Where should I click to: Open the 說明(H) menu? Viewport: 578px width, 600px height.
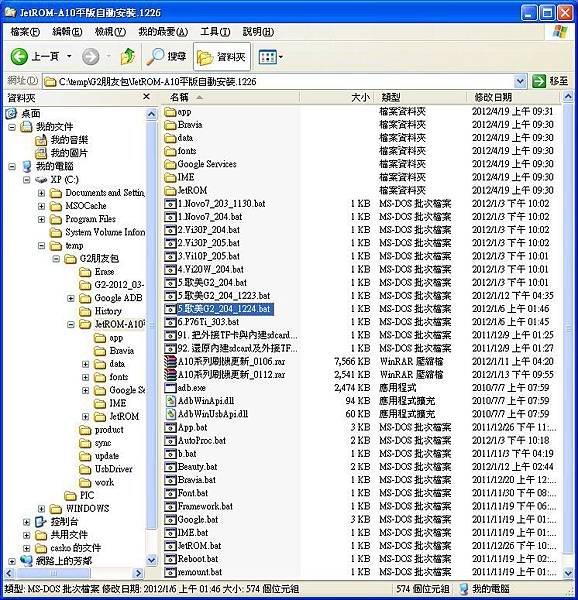click(x=258, y=32)
